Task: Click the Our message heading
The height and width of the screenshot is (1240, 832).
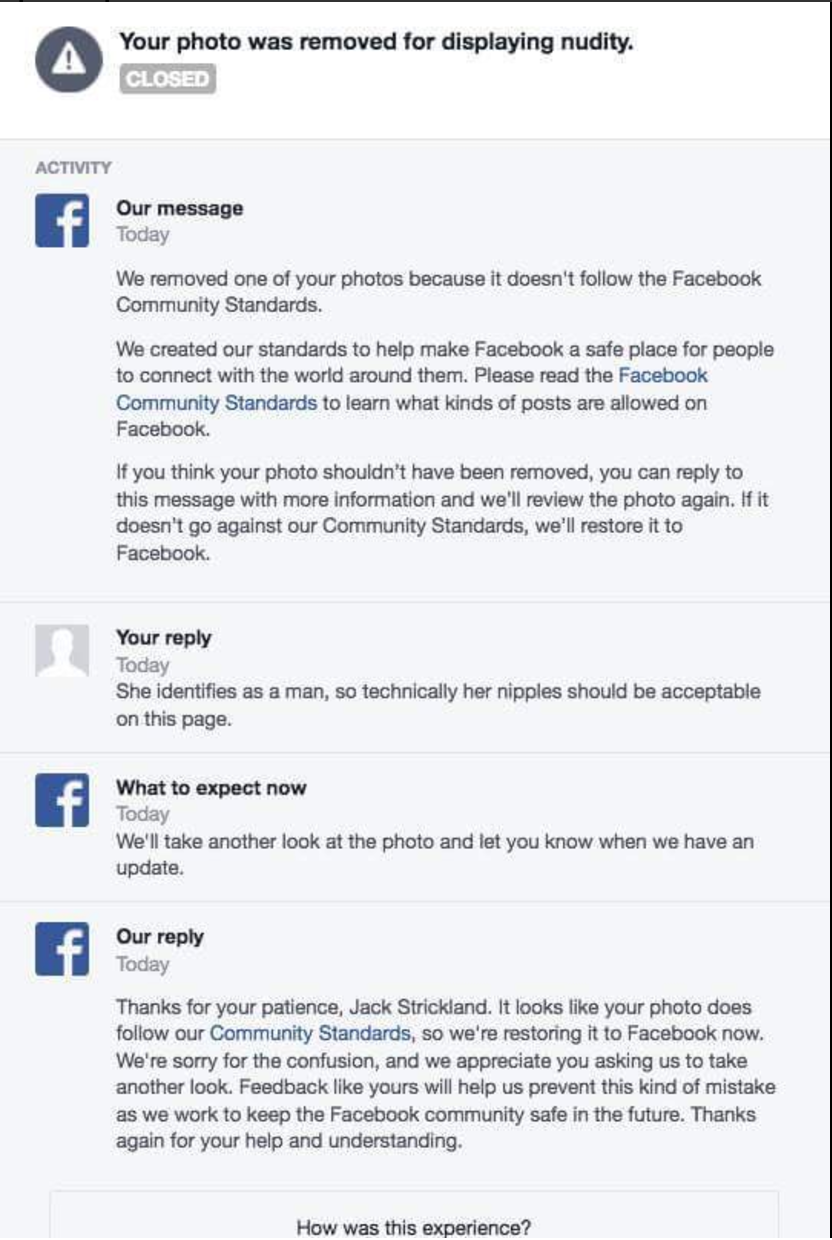Action: 180,208
